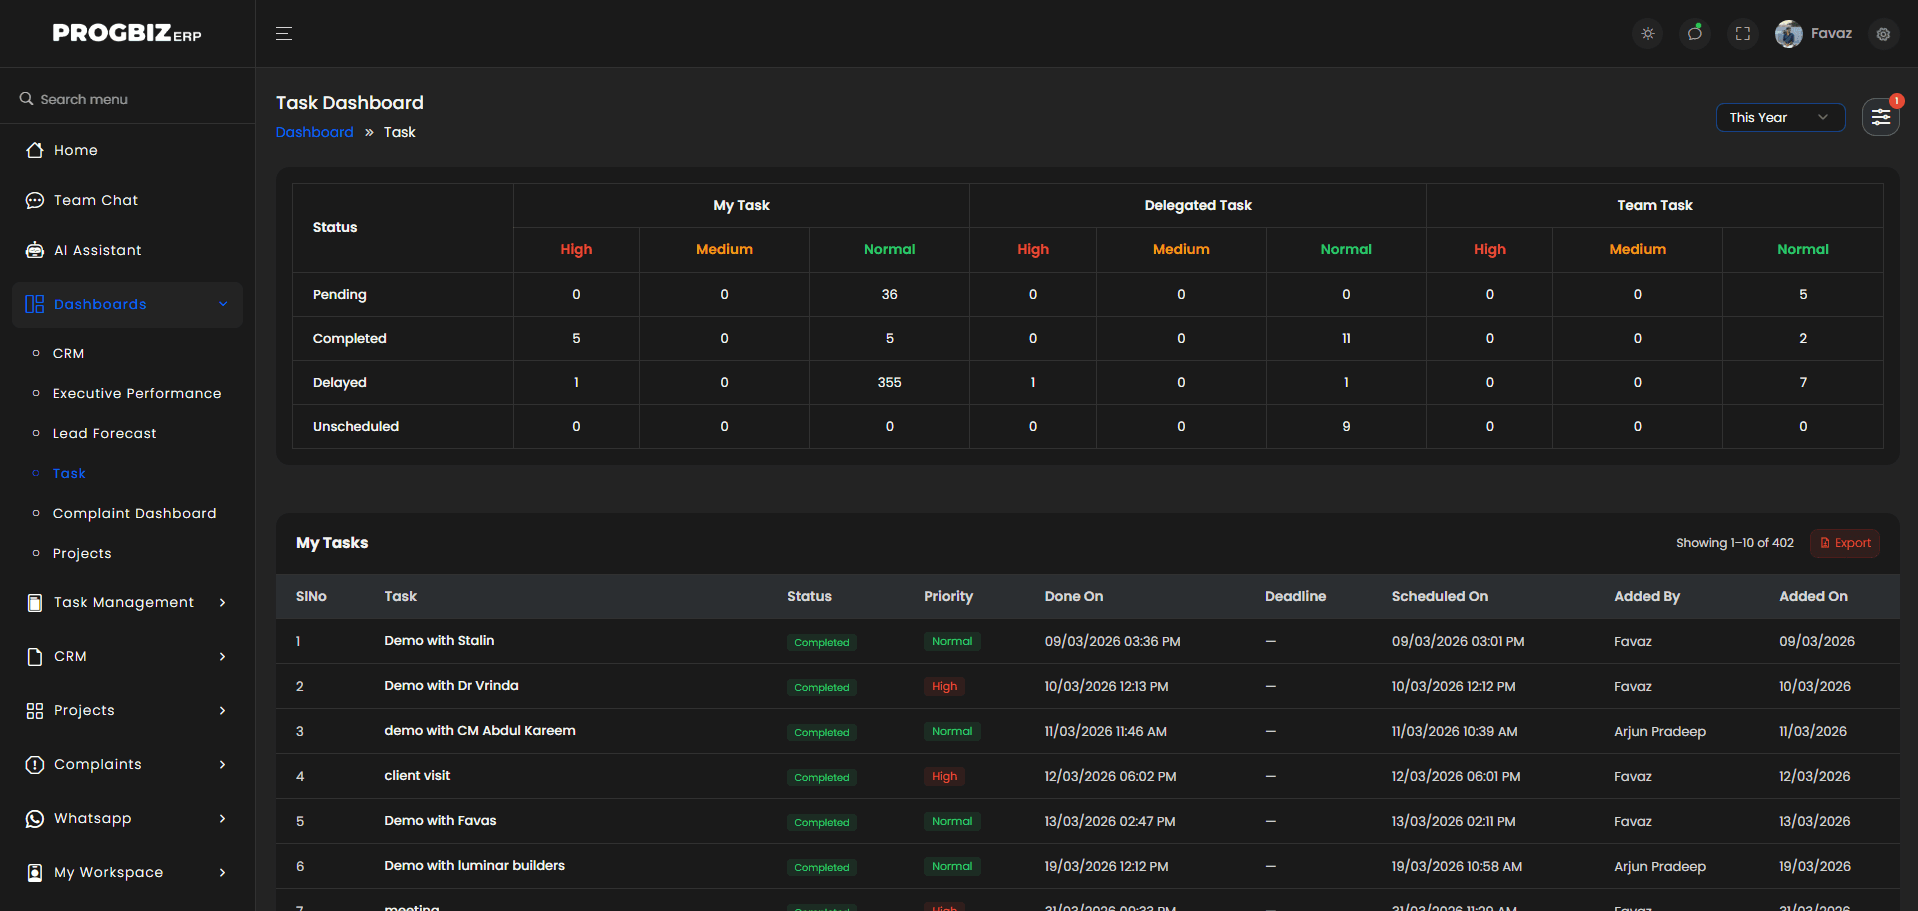This screenshot has width=1918, height=911.
Task: Open Team Chat from the sidebar
Action: [x=96, y=200]
